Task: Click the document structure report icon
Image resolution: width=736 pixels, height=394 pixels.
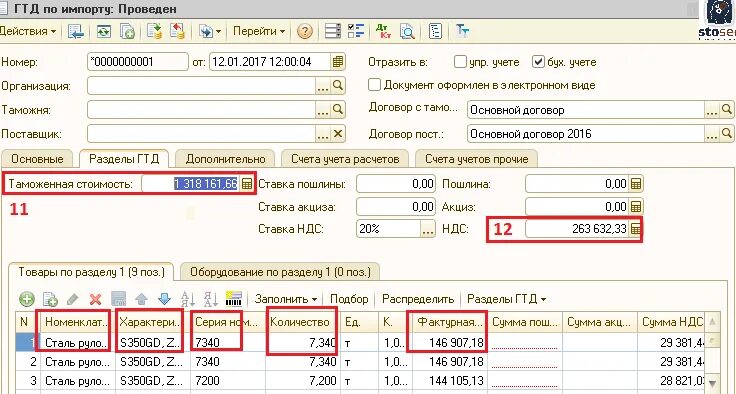Action: [x=436, y=31]
